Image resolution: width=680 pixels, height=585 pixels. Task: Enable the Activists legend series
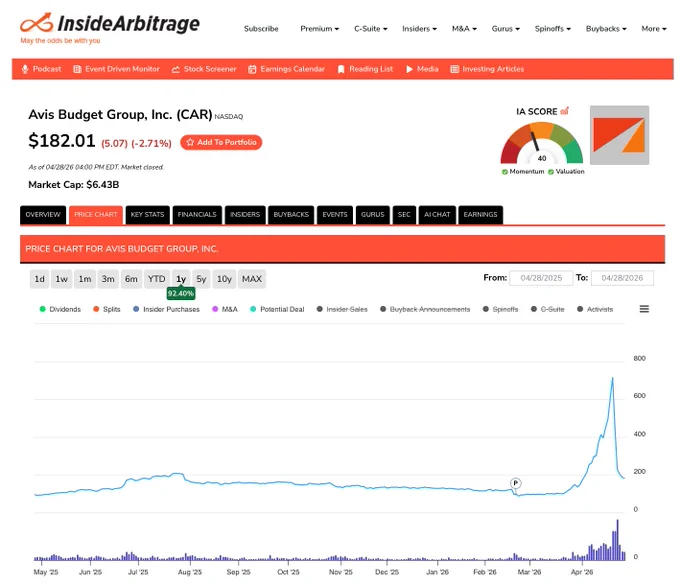pos(595,309)
